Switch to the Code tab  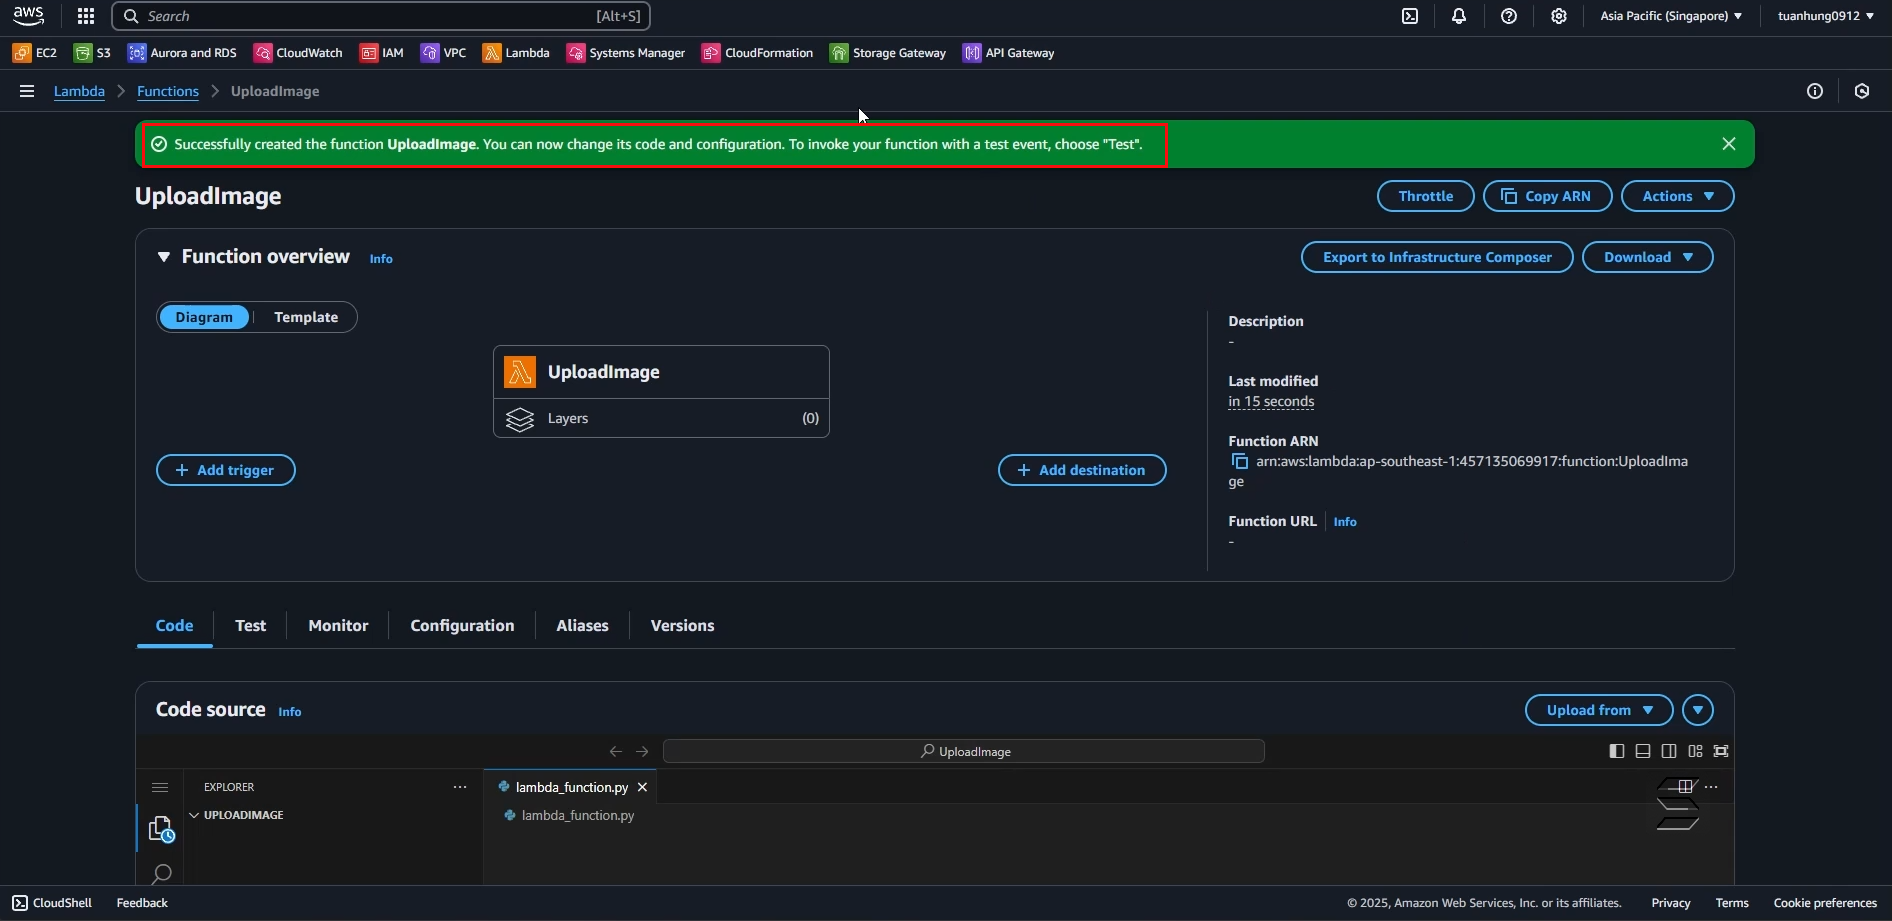point(174,626)
